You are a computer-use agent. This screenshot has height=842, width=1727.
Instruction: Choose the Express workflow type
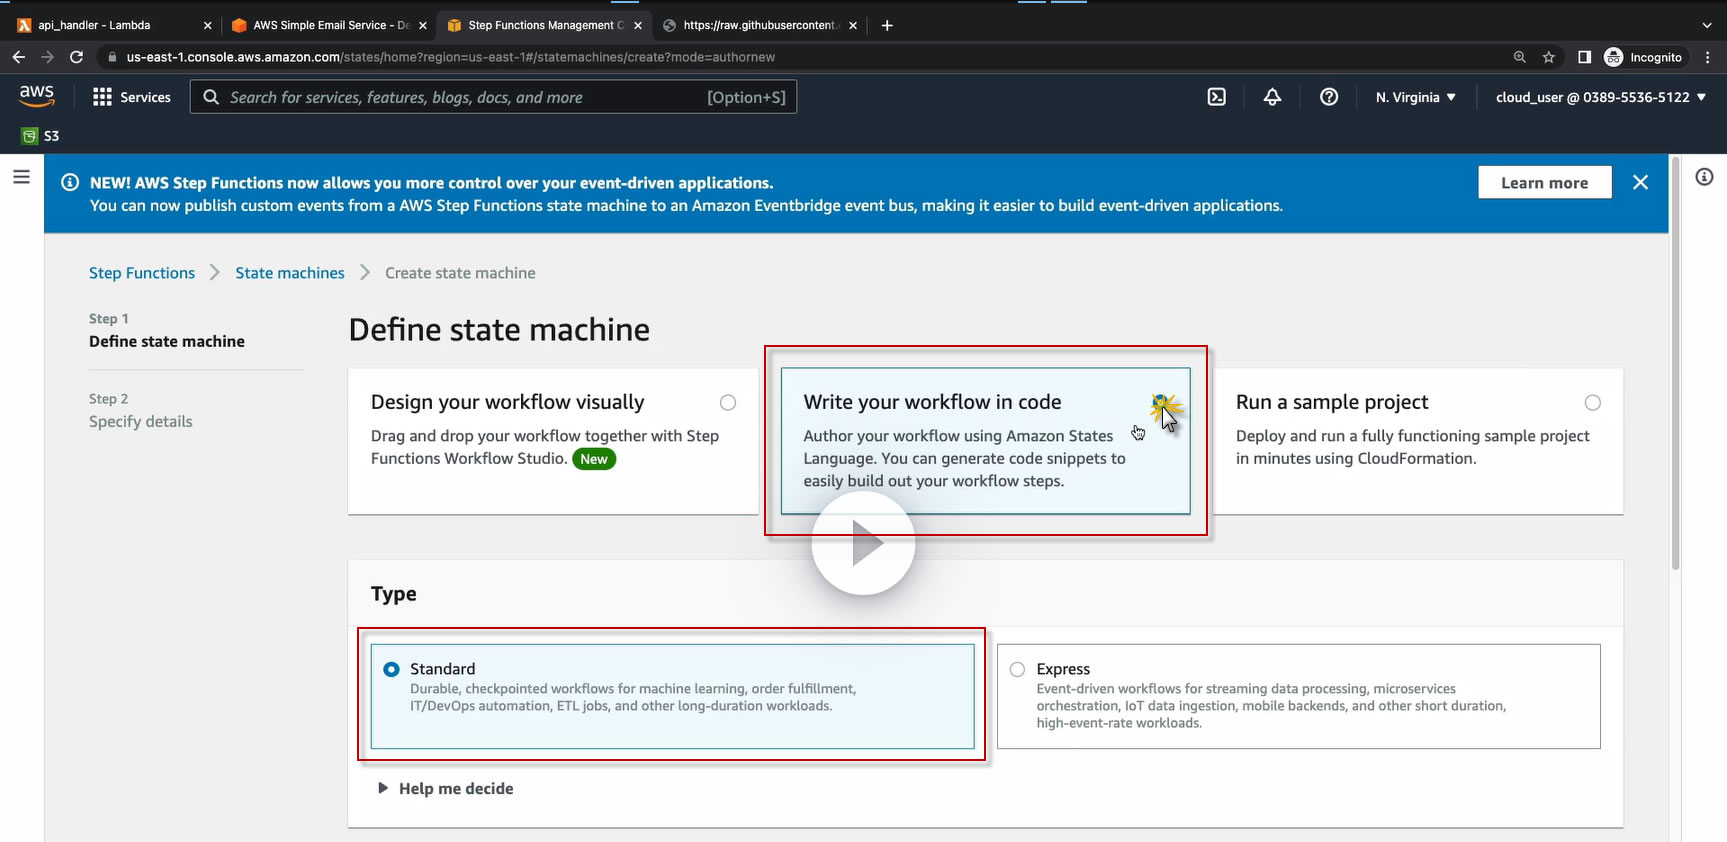[x=1017, y=669]
